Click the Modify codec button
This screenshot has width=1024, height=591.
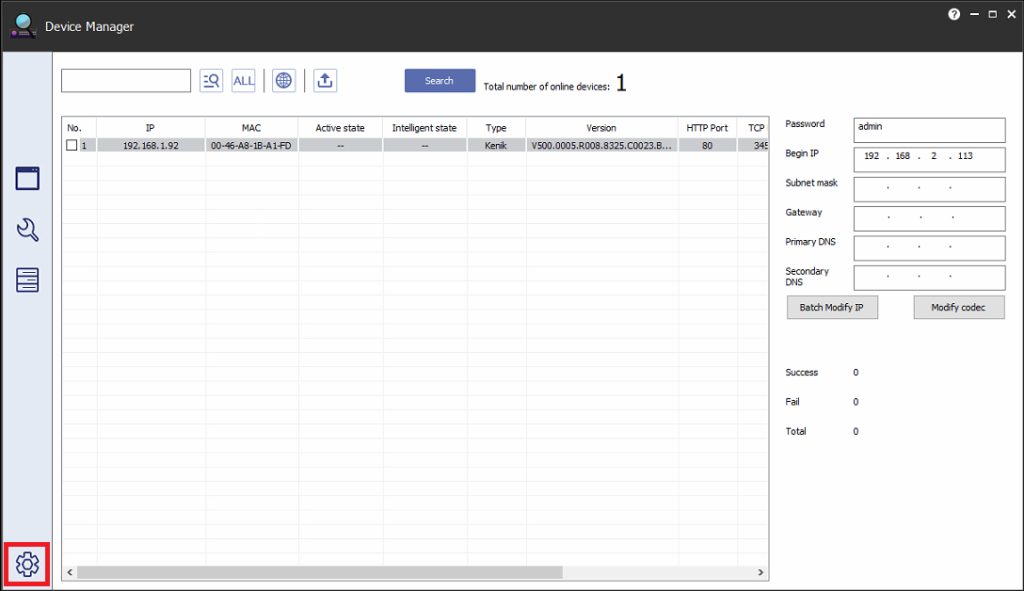(958, 308)
